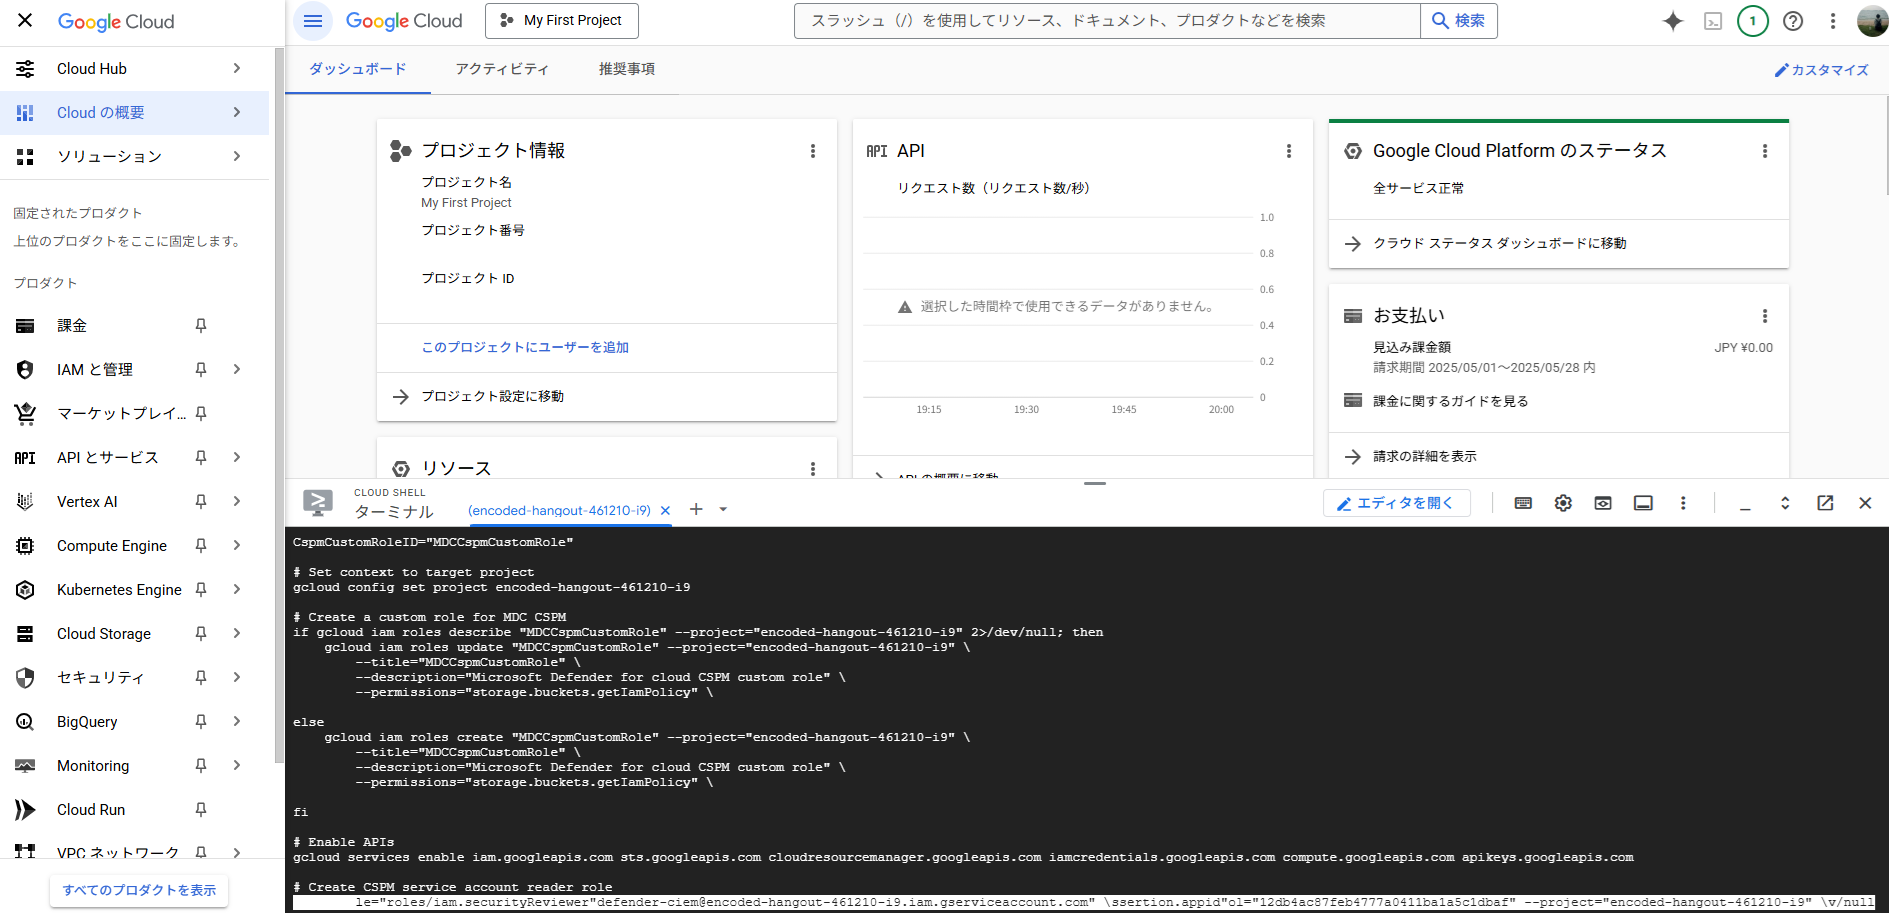
Task: Add a new Cloud Shell terminal tab
Action: 696,510
